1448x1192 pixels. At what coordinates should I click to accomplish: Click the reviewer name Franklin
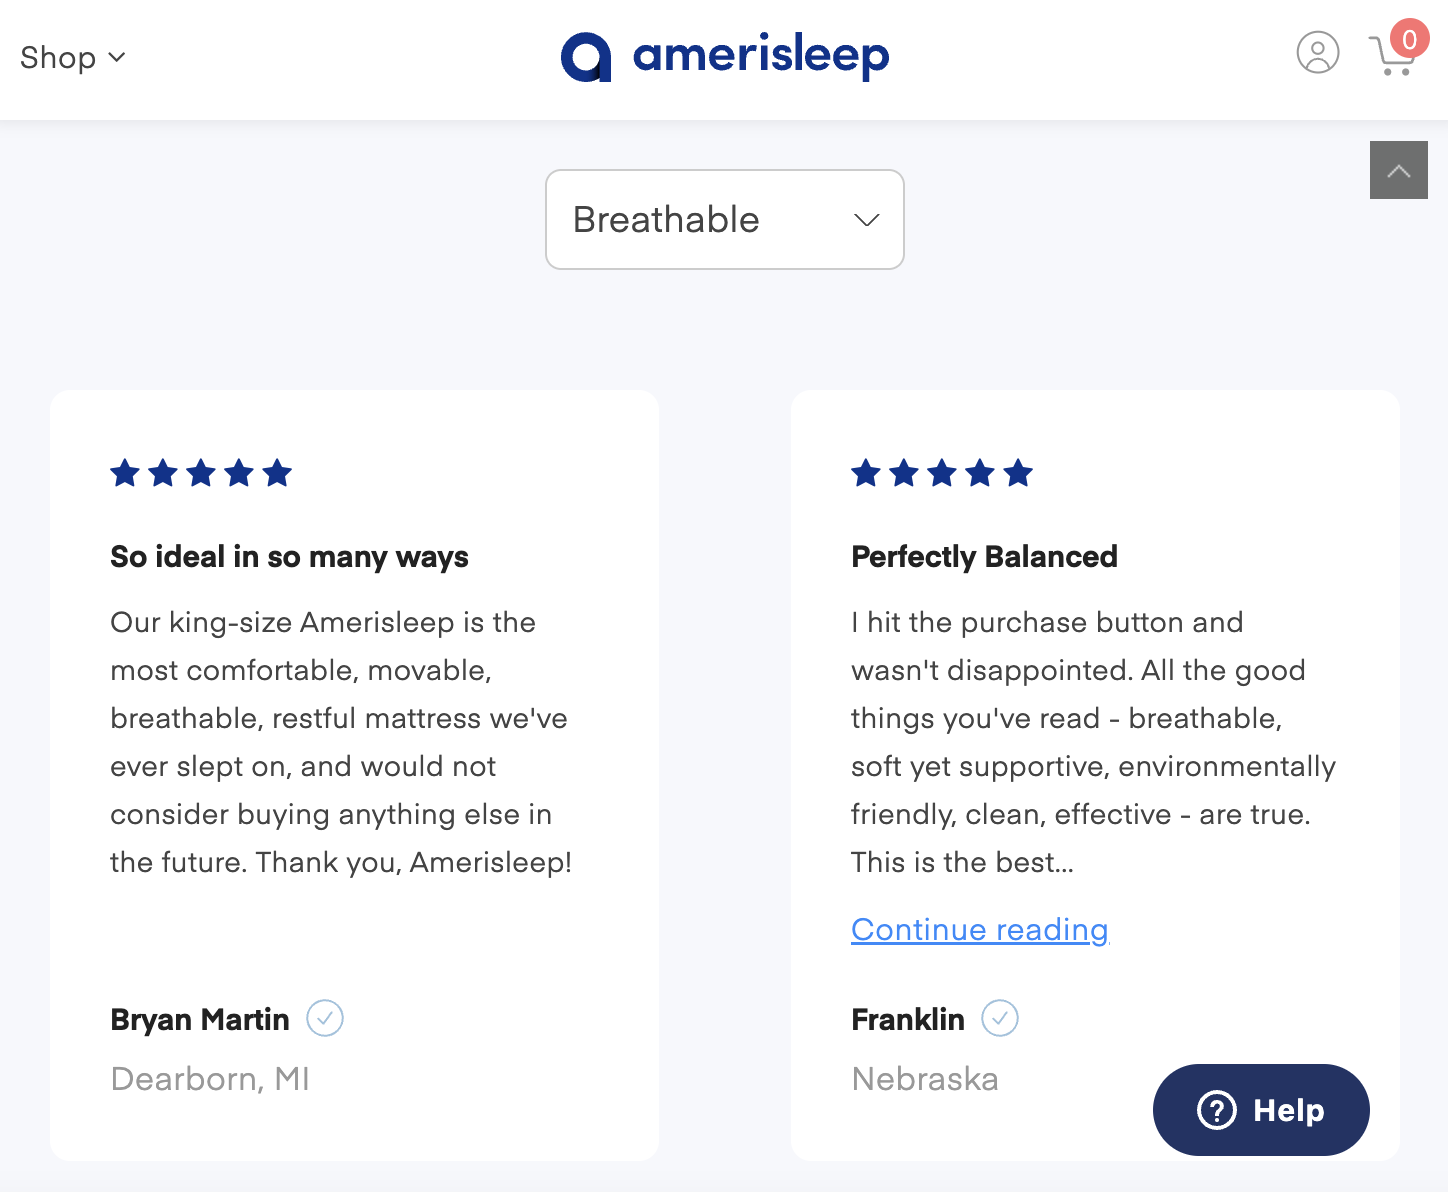(908, 1020)
